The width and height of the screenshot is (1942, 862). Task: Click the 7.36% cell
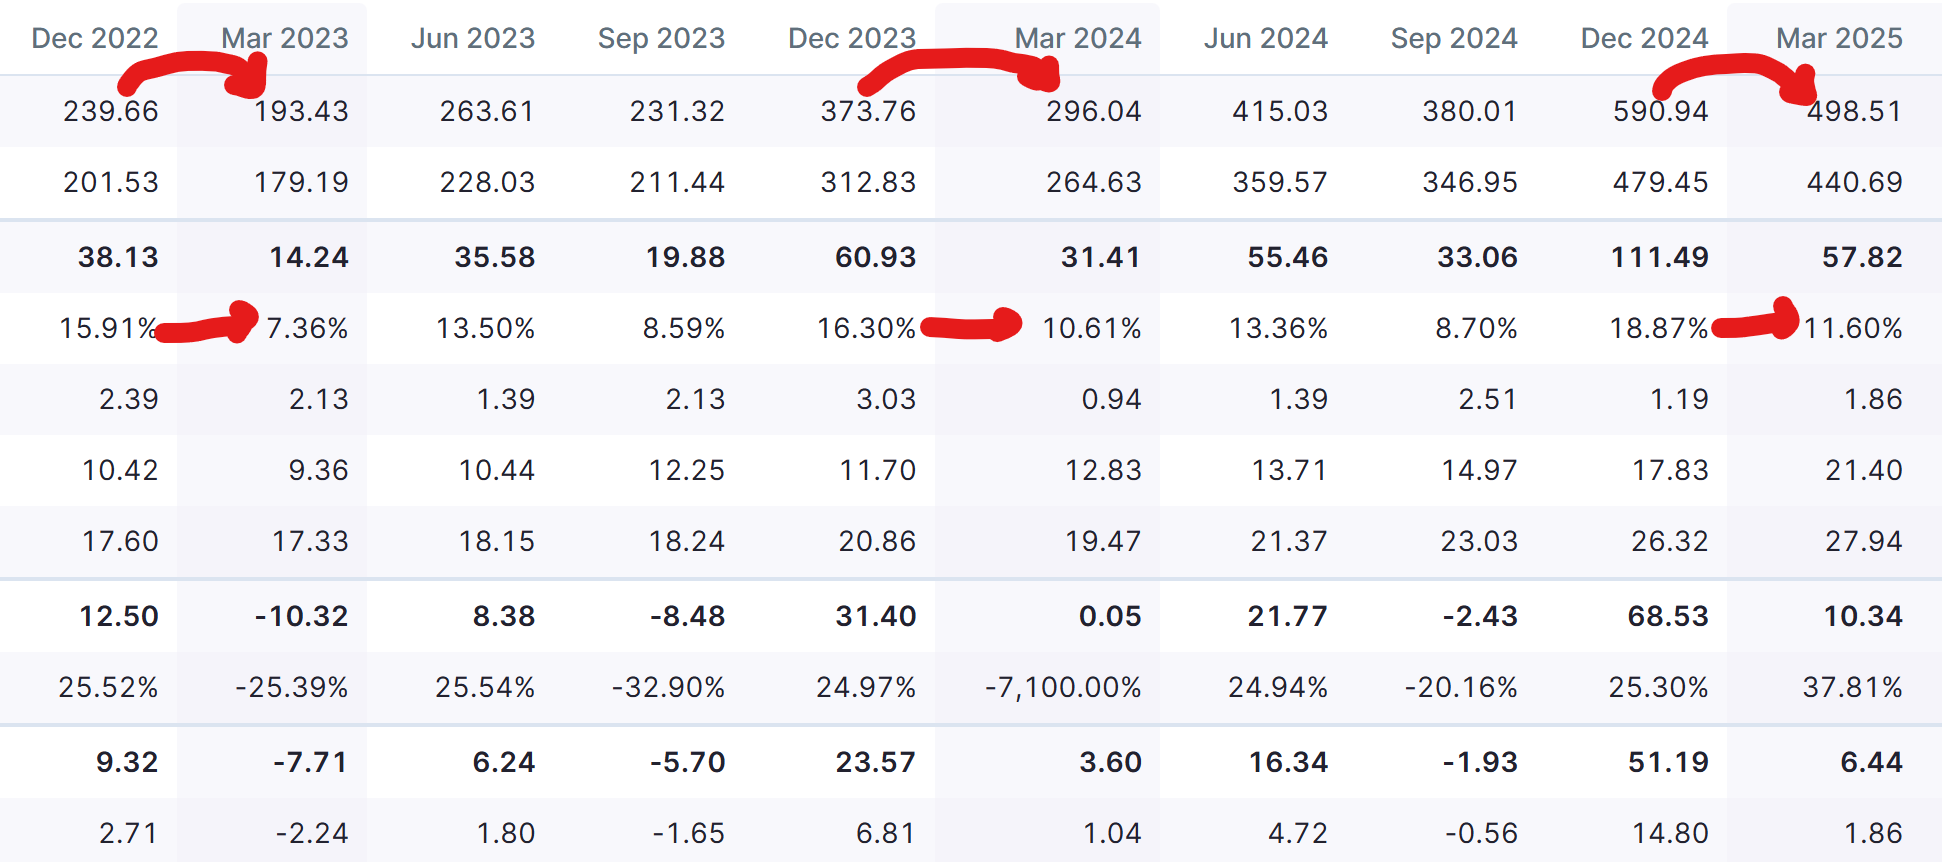pos(307,328)
